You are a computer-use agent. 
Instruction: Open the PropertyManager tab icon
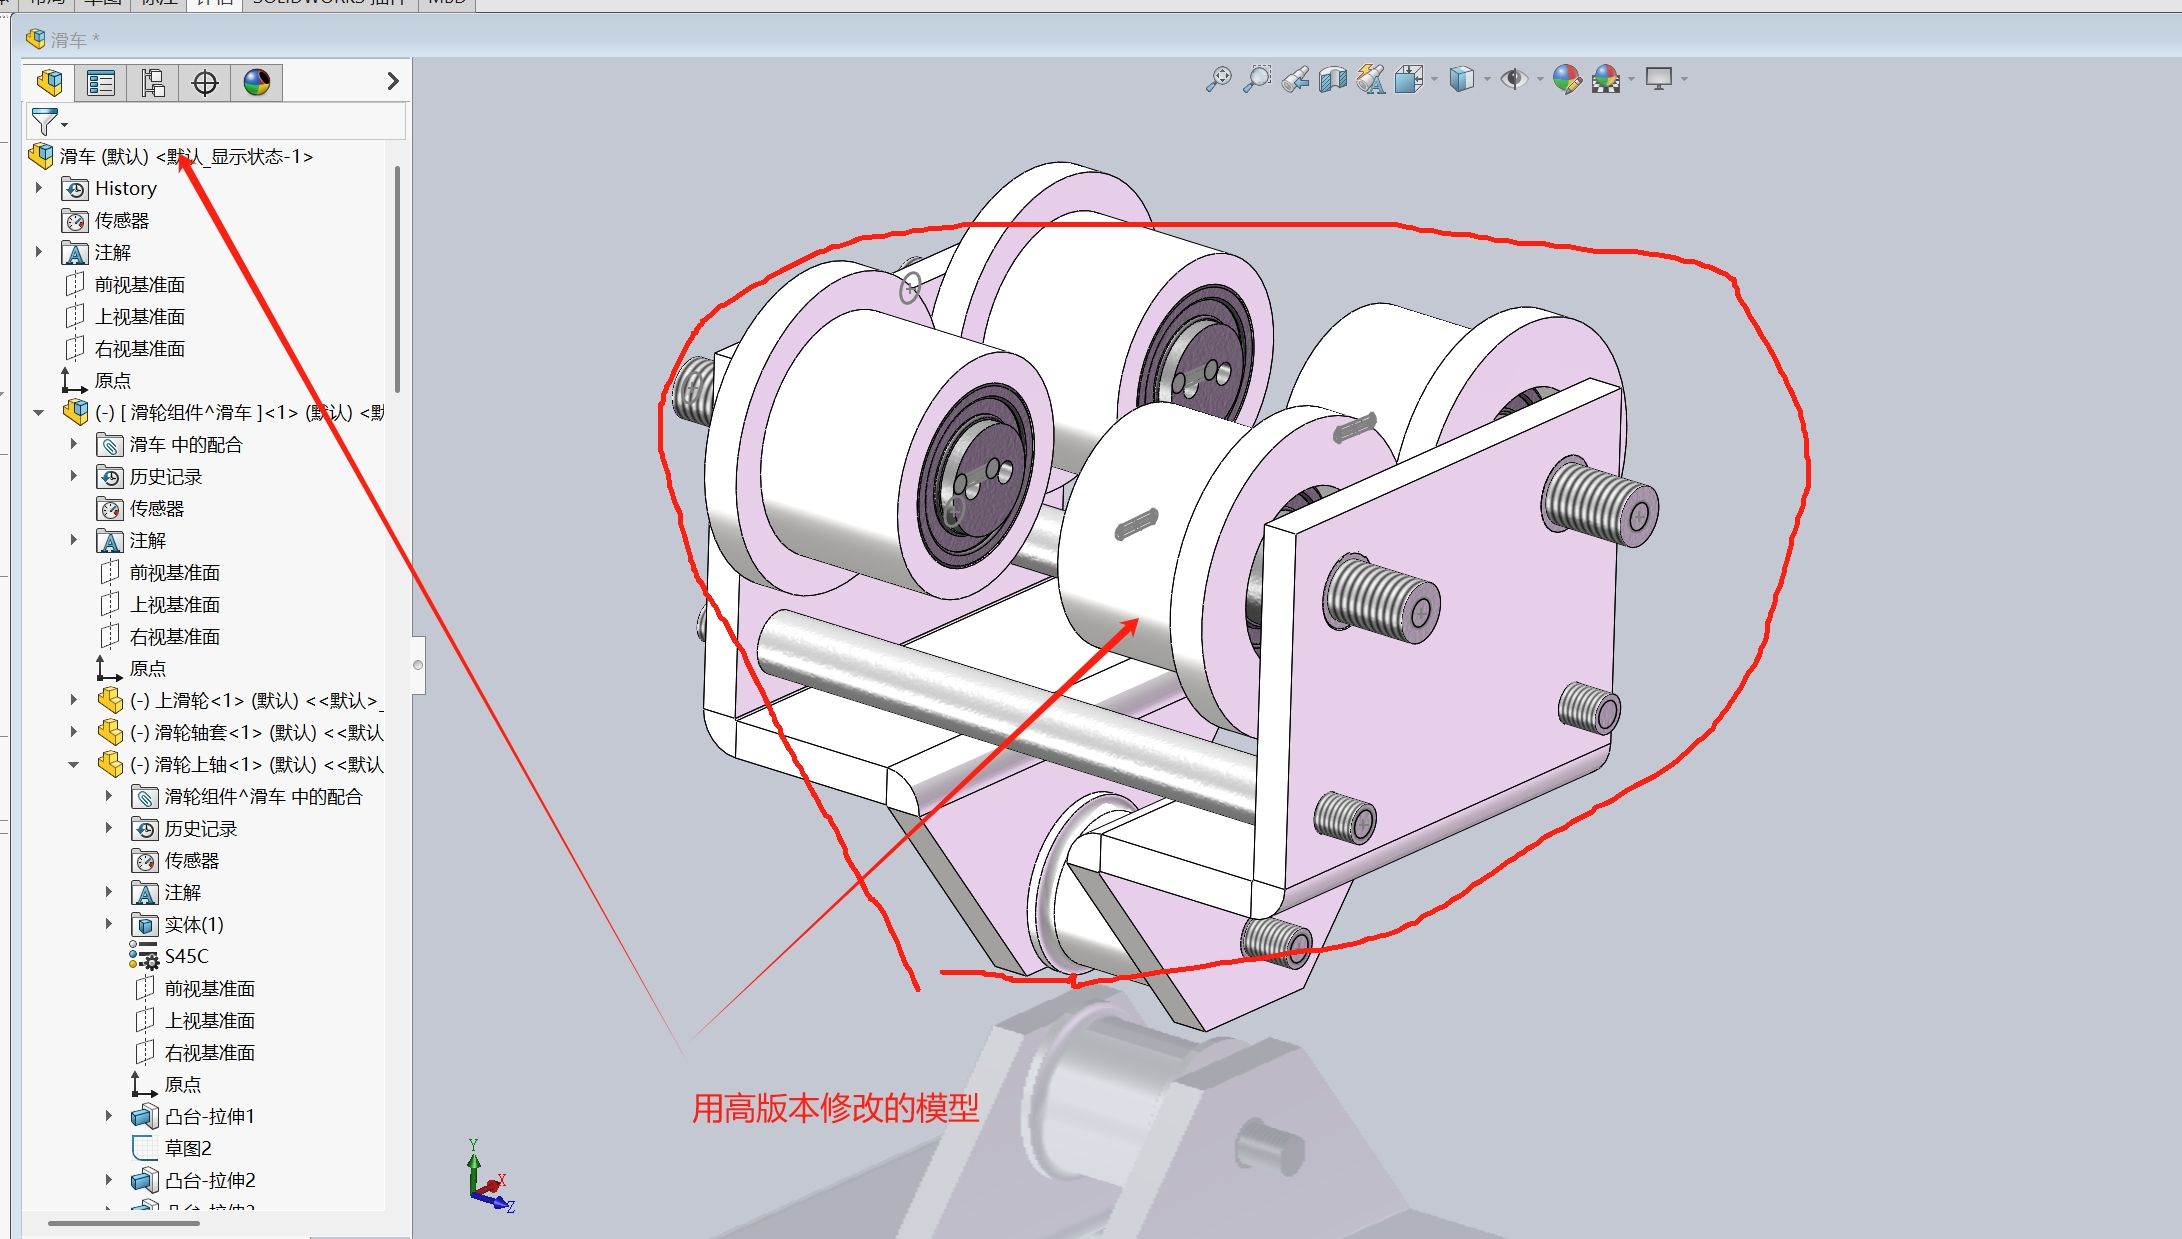pyautogui.click(x=101, y=82)
